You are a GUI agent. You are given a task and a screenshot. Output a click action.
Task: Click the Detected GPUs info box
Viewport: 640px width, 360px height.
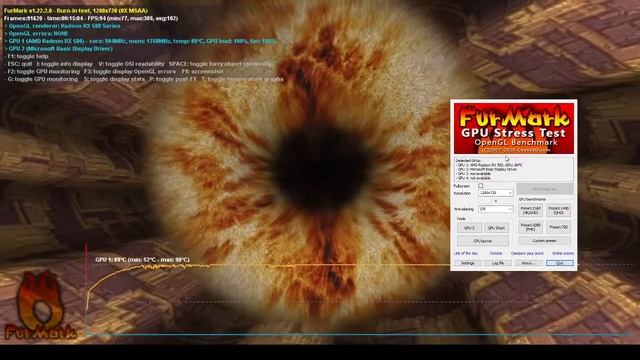point(514,169)
